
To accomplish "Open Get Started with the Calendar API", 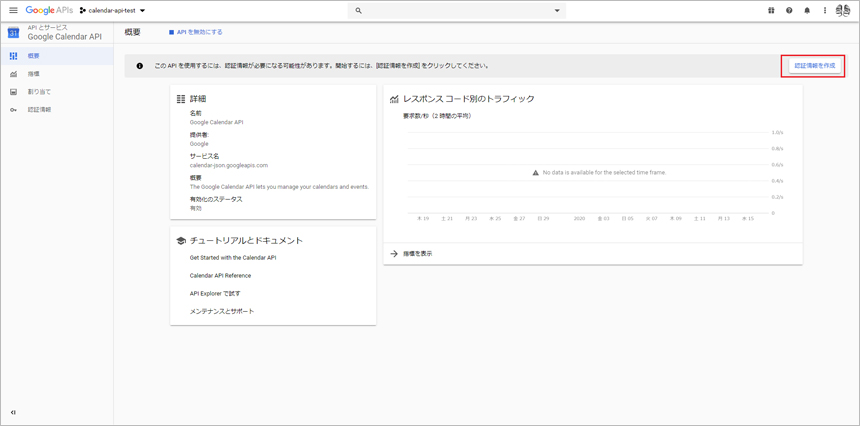I will pyautogui.click(x=233, y=258).
